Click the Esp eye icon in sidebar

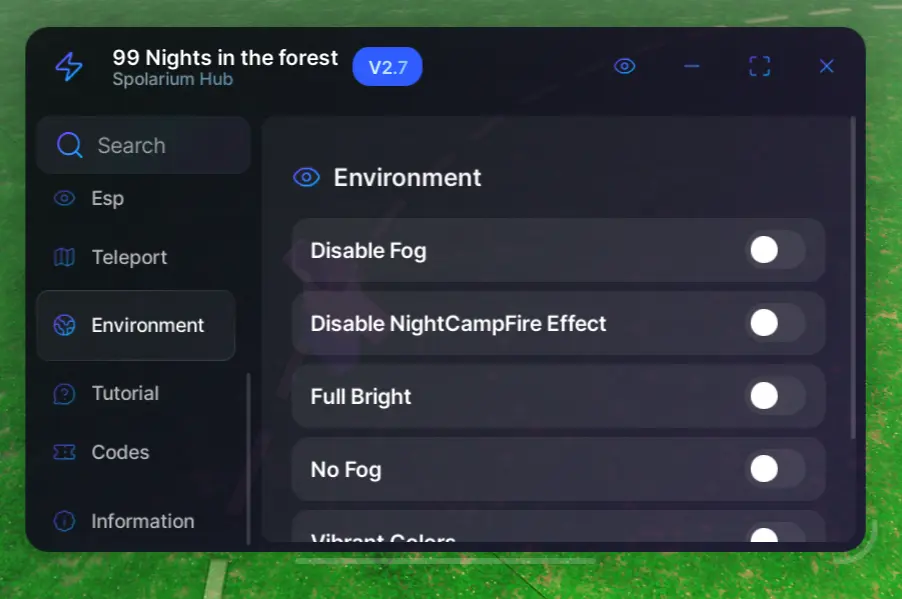[64, 198]
